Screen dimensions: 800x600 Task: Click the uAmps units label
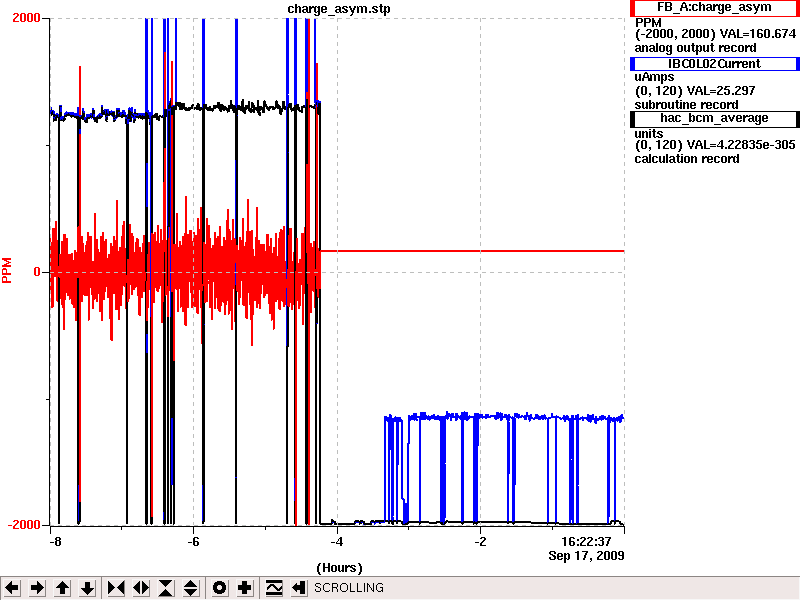[x=654, y=78]
